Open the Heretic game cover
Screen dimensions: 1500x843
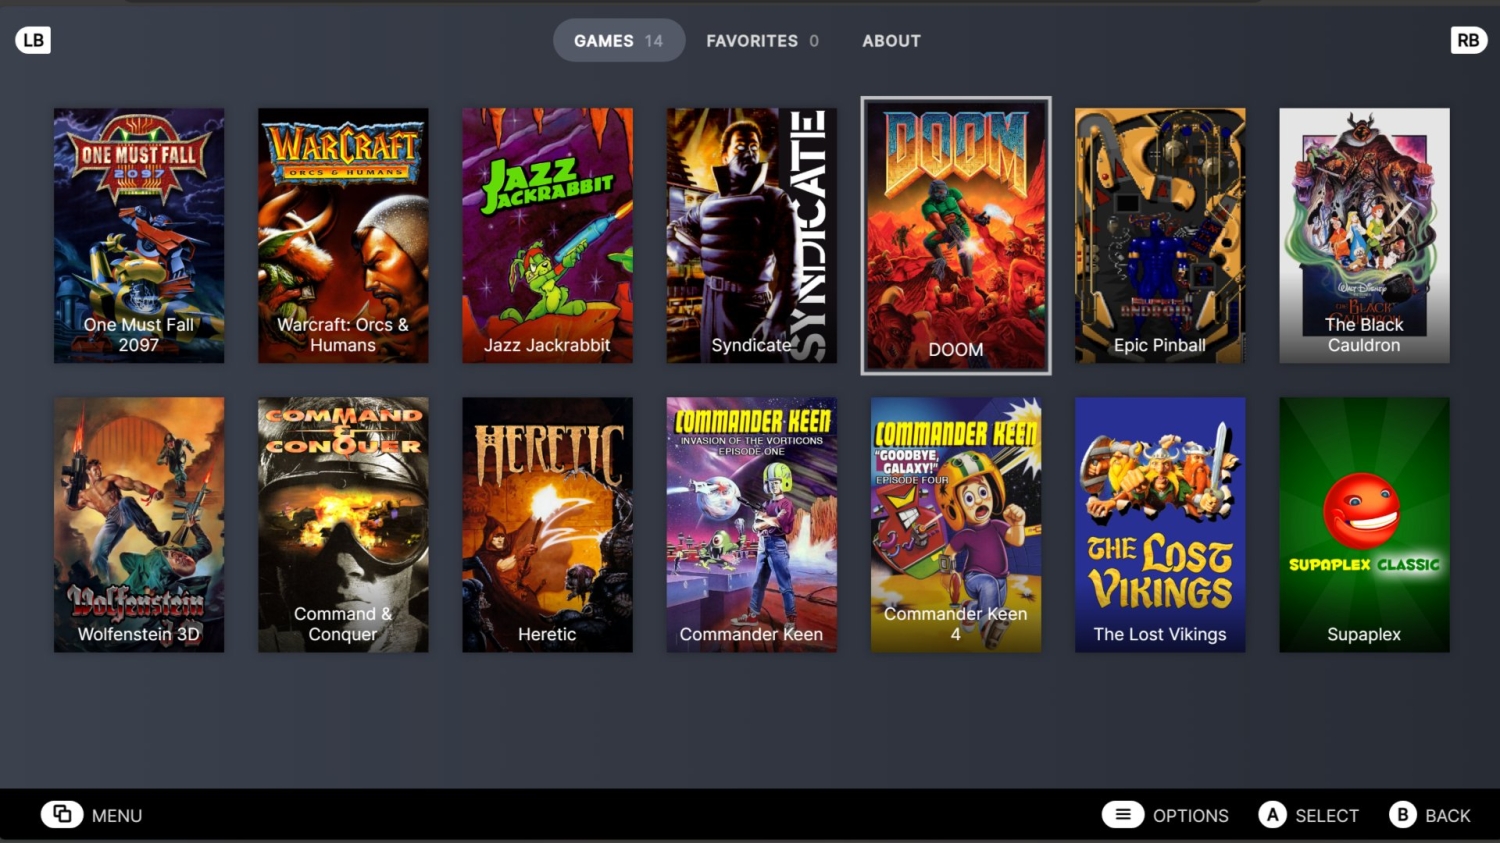(x=547, y=525)
